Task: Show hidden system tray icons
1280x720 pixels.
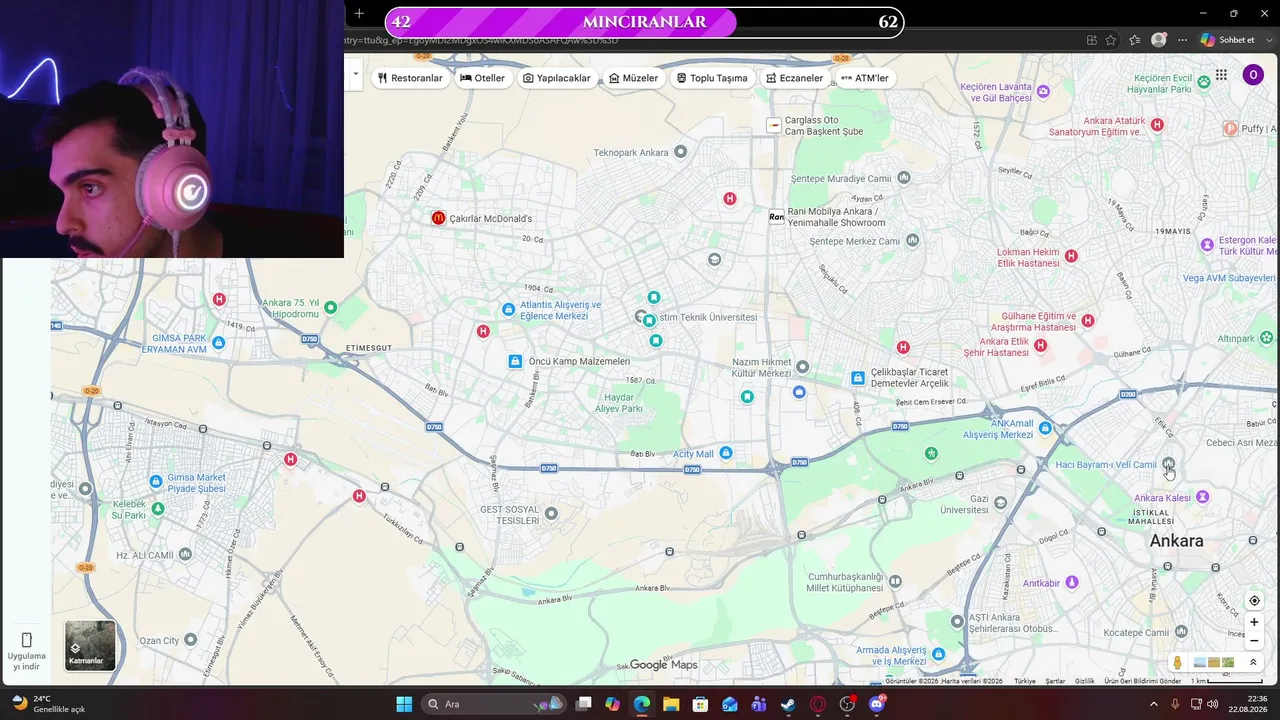Action: click(x=1153, y=704)
